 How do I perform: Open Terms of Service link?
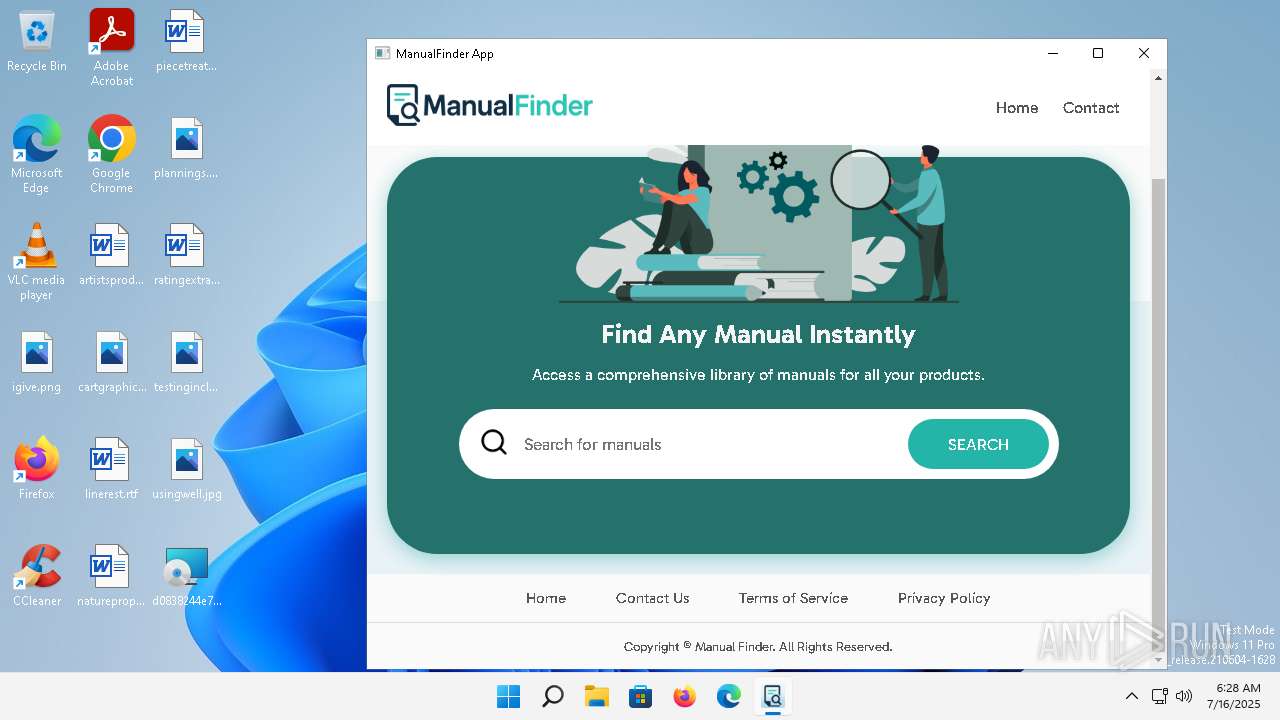[x=793, y=598]
